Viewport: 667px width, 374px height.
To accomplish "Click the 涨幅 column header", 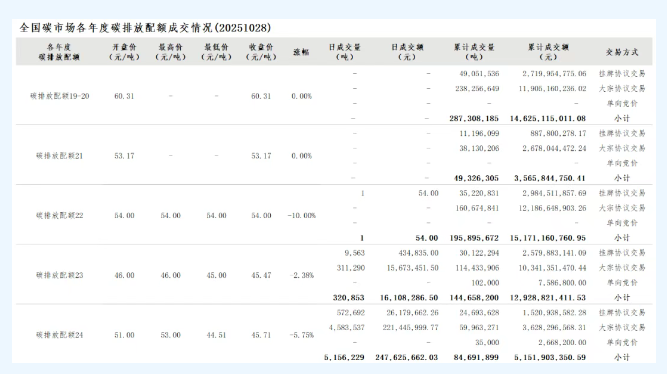I will tap(301, 52).
